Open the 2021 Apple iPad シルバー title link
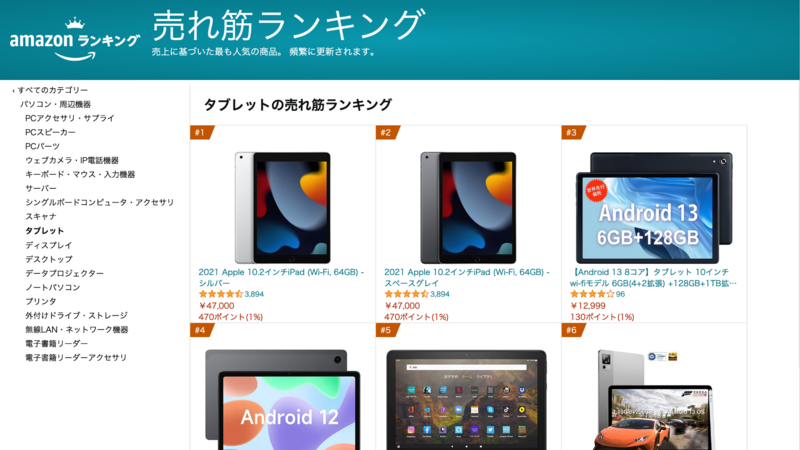Screen dimensions: 800x450 coord(281,278)
